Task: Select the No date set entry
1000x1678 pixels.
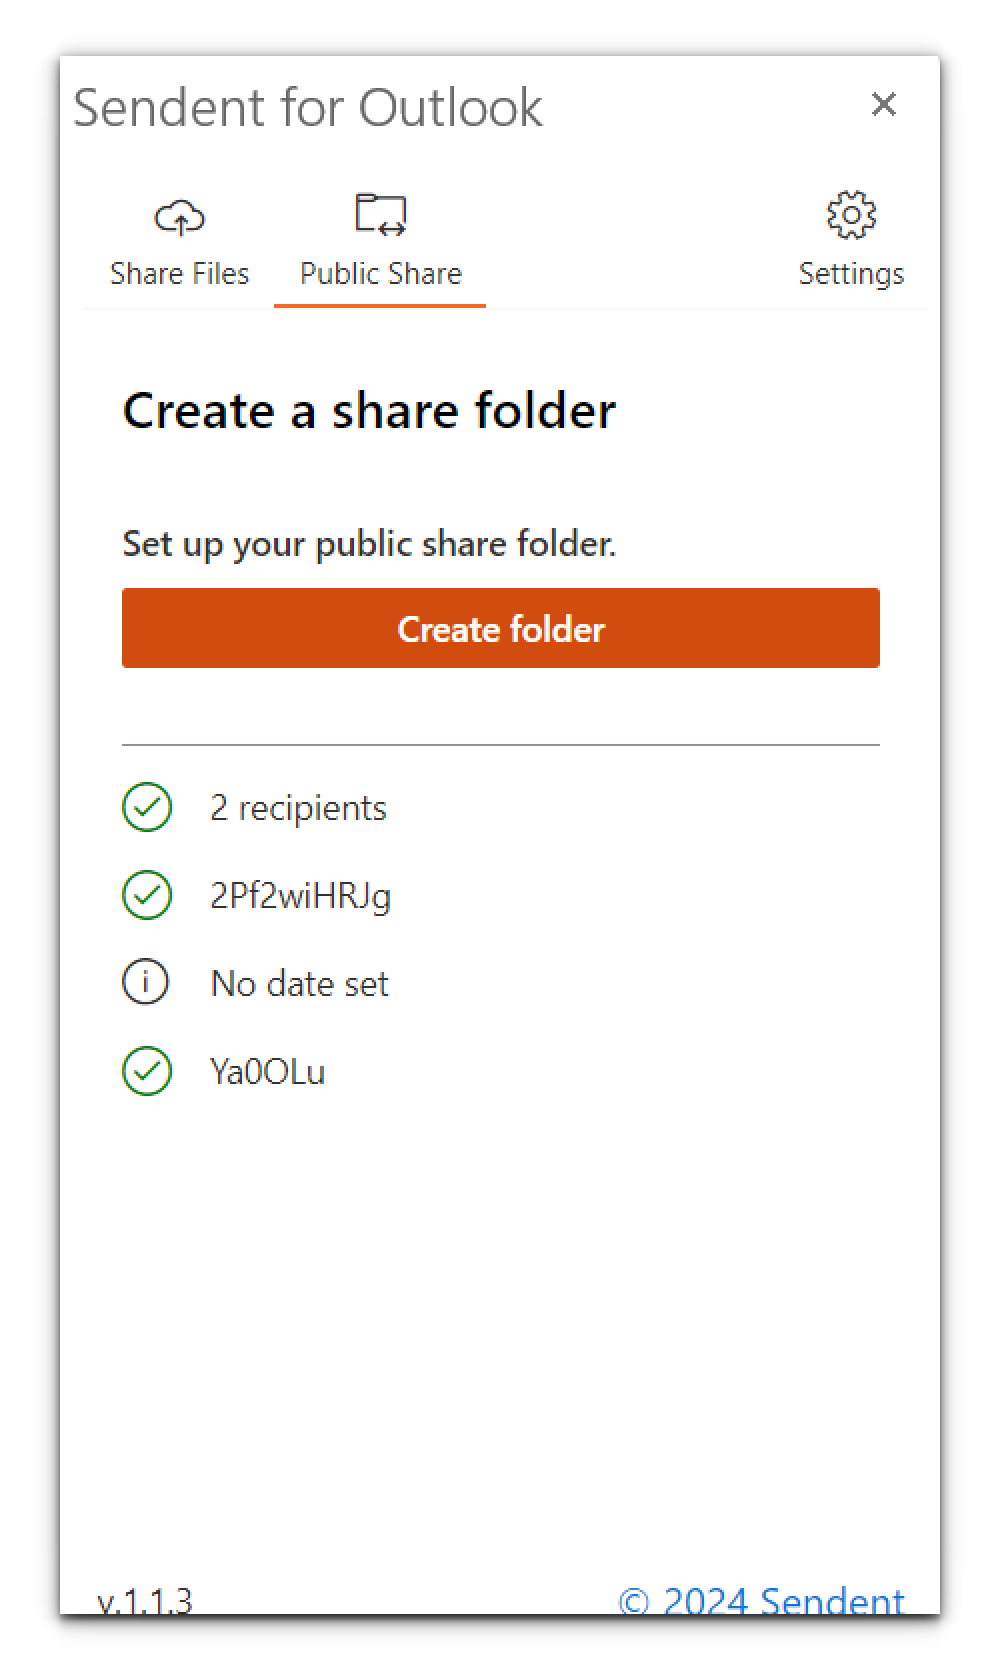Action: coord(299,982)
